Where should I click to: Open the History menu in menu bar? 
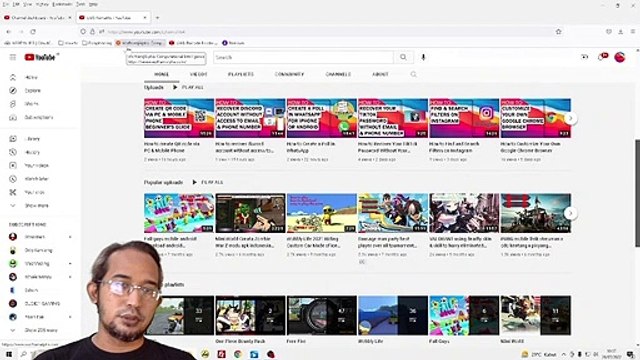tap(42, 4)
